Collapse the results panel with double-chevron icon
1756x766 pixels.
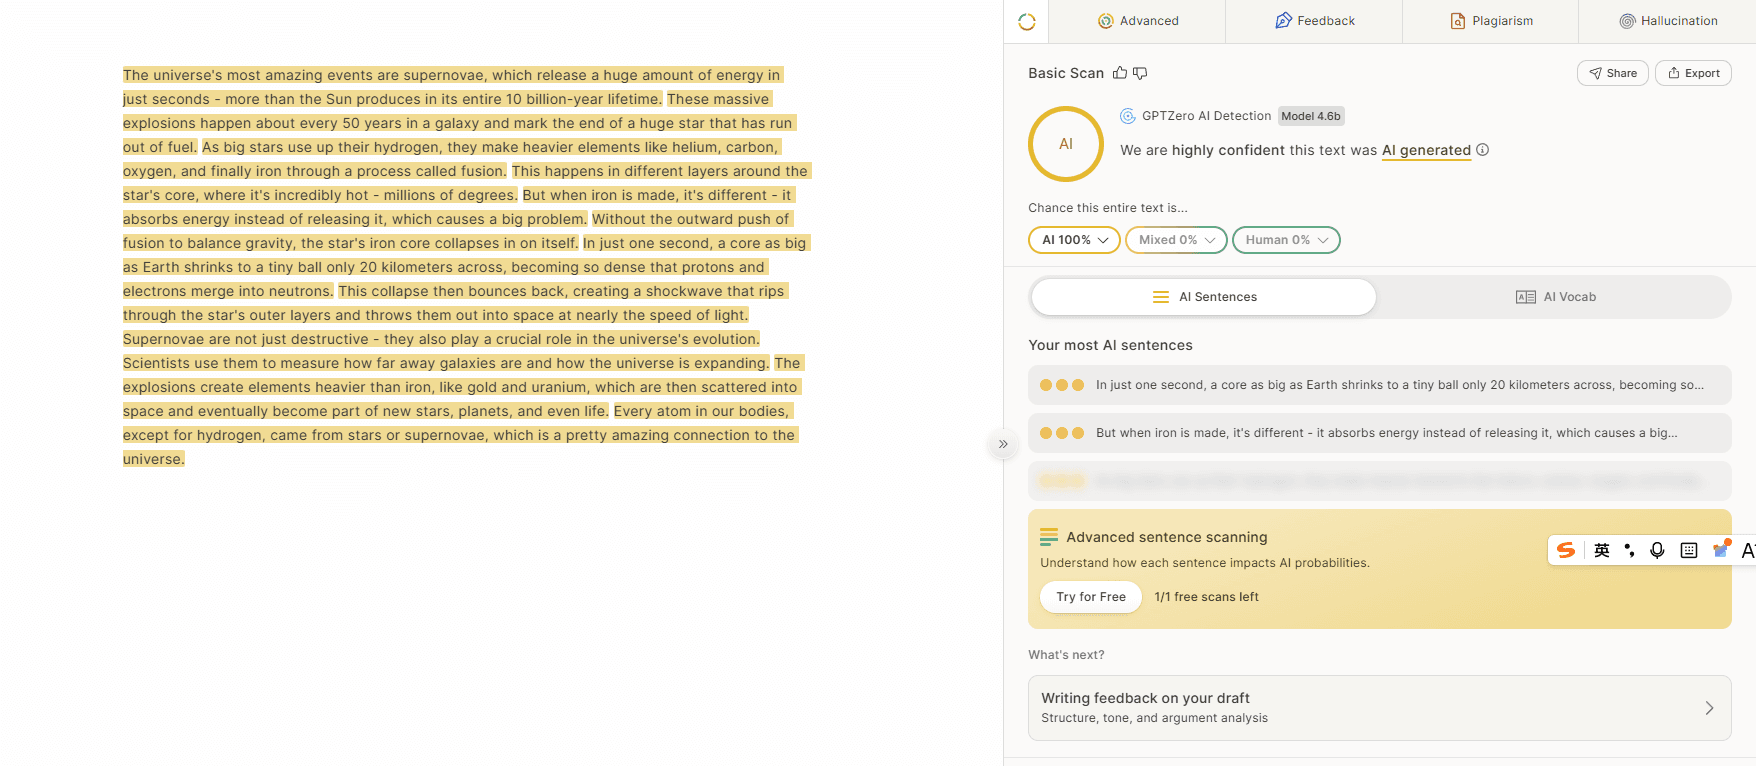[1003, 444]
